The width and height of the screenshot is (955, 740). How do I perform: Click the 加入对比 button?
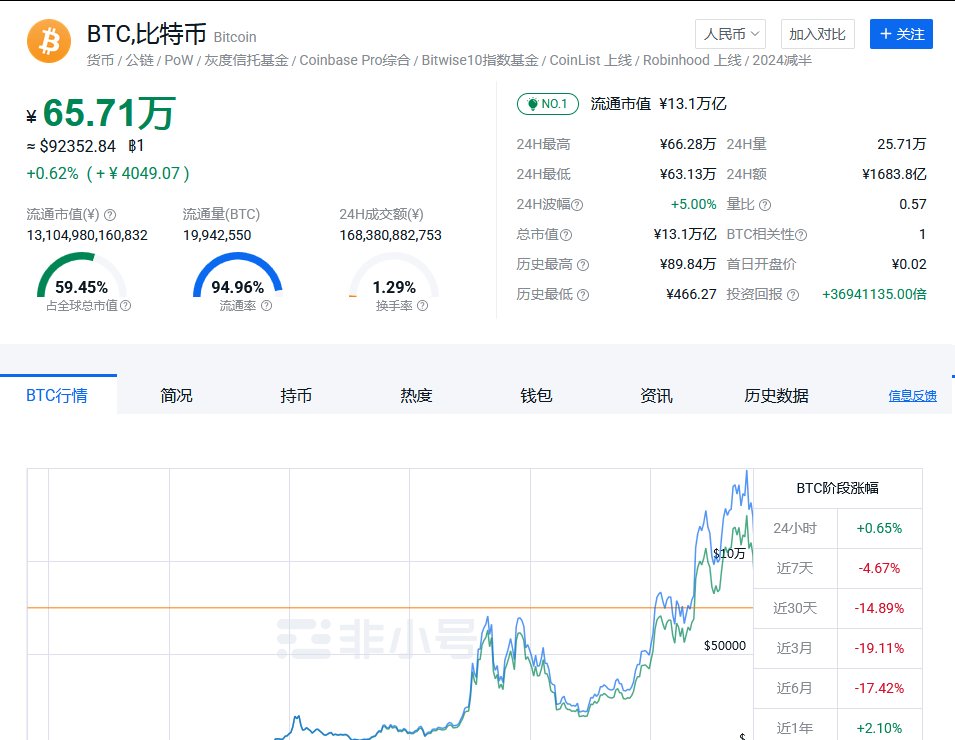click(817, 34)
